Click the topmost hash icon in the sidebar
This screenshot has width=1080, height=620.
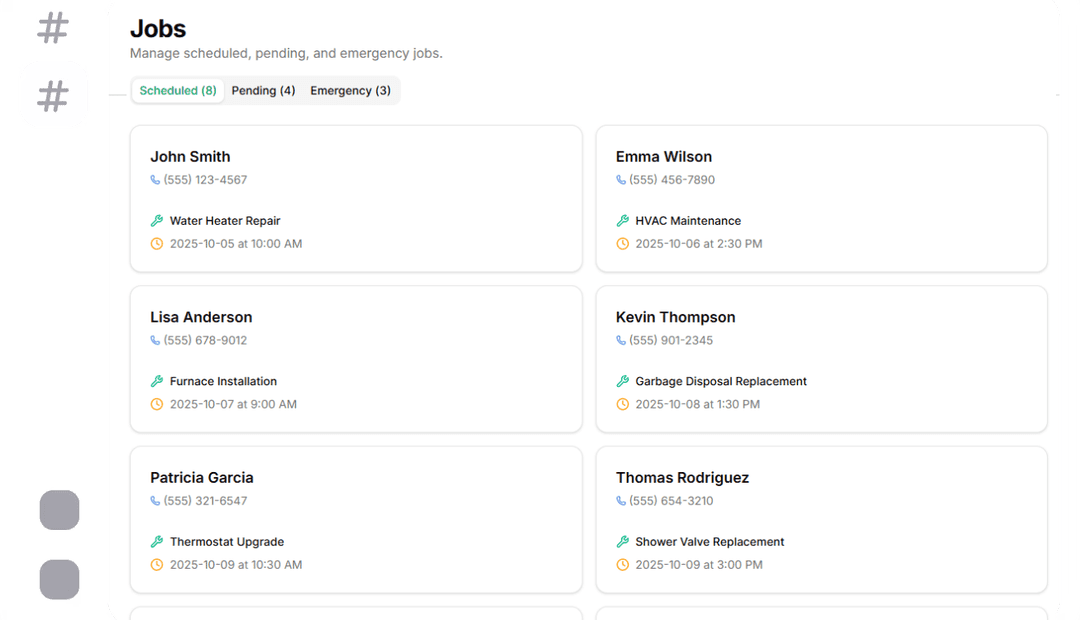pyautogui.click(x=53, y=28)
